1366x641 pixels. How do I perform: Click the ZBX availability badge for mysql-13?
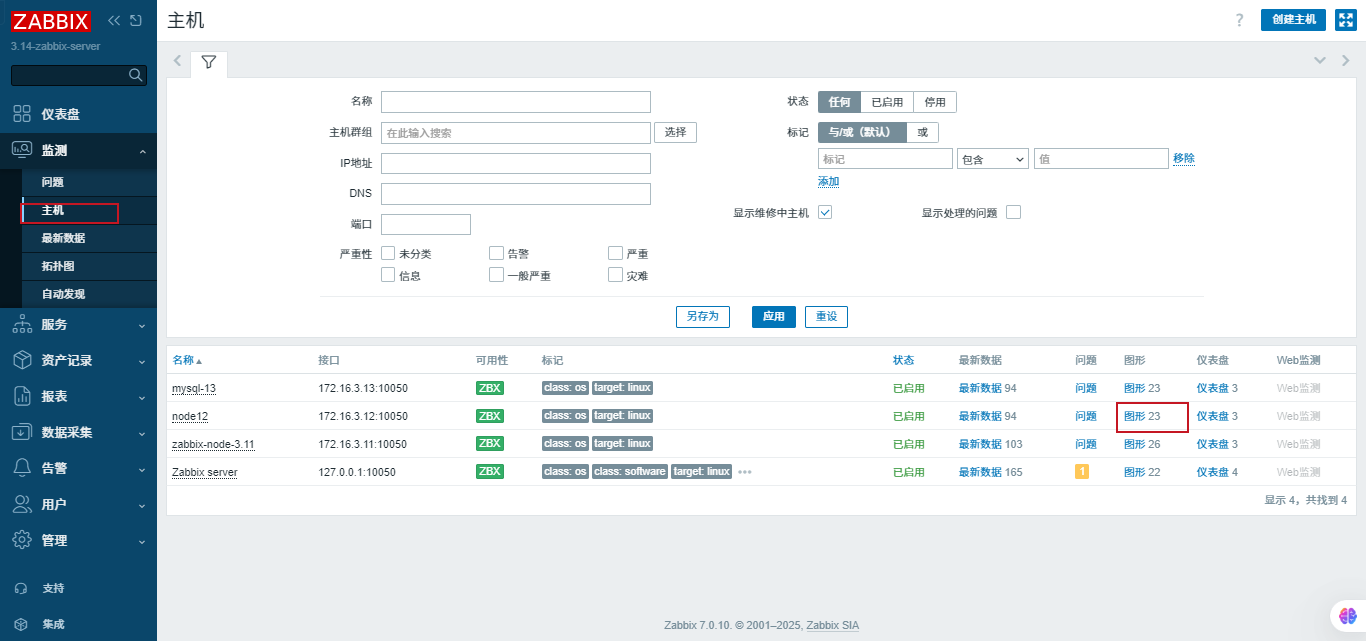click(490, 388)
